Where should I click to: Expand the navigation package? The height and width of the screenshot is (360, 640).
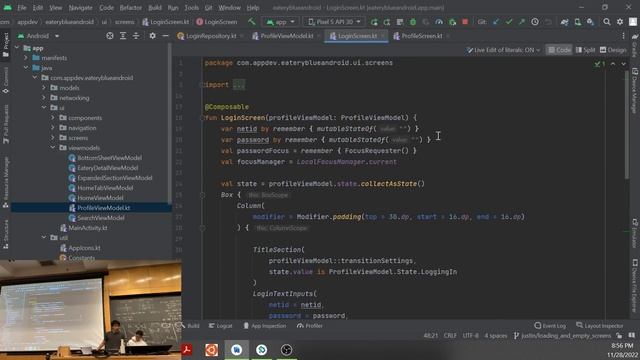click(53, 128)
